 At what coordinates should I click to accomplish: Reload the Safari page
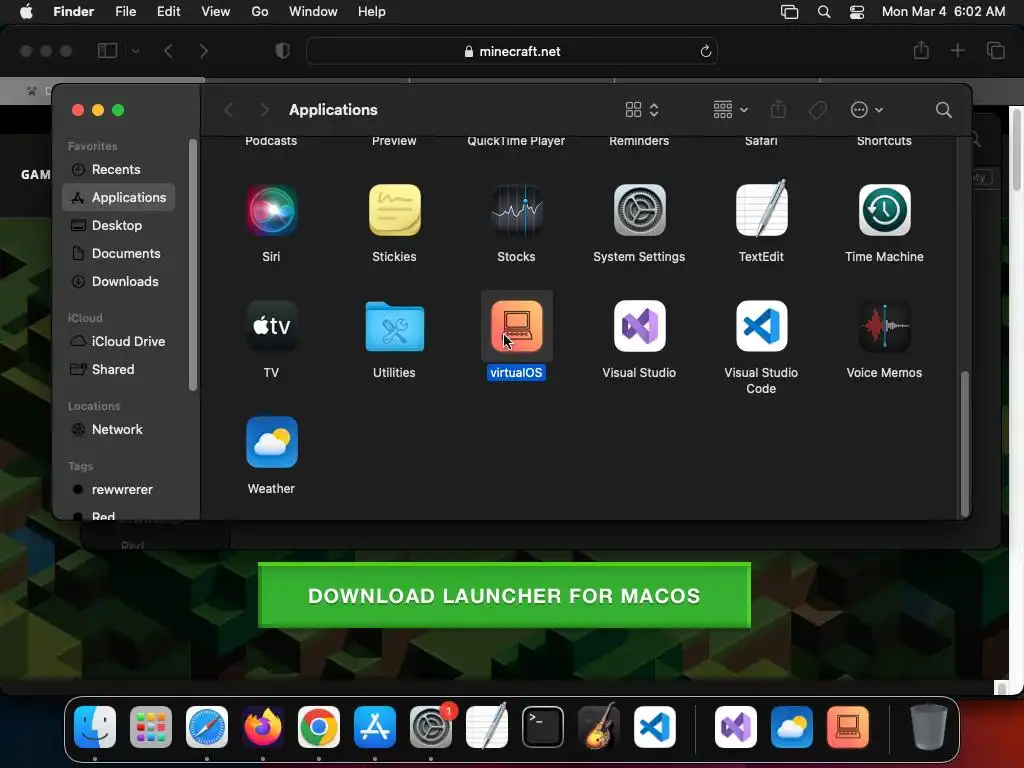[705, 51]
